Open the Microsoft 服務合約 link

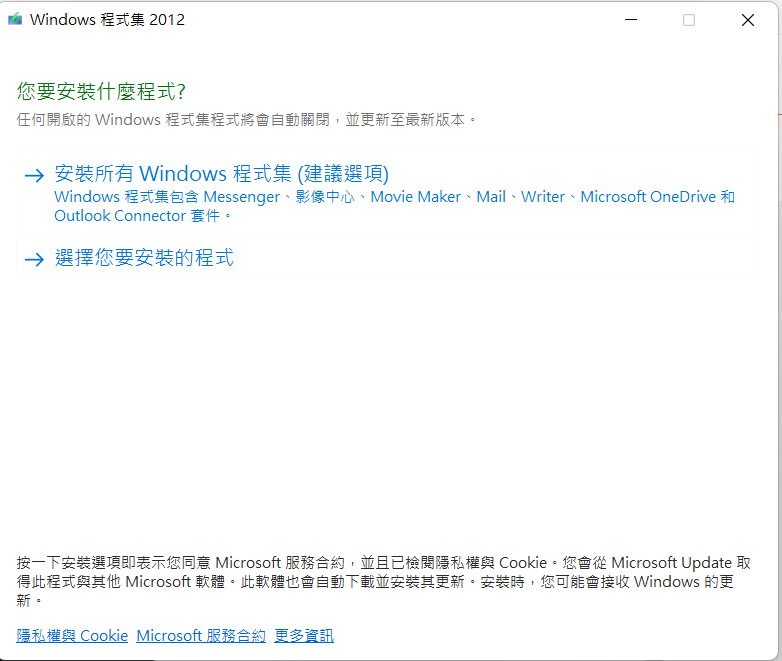(x=201, y=636)
